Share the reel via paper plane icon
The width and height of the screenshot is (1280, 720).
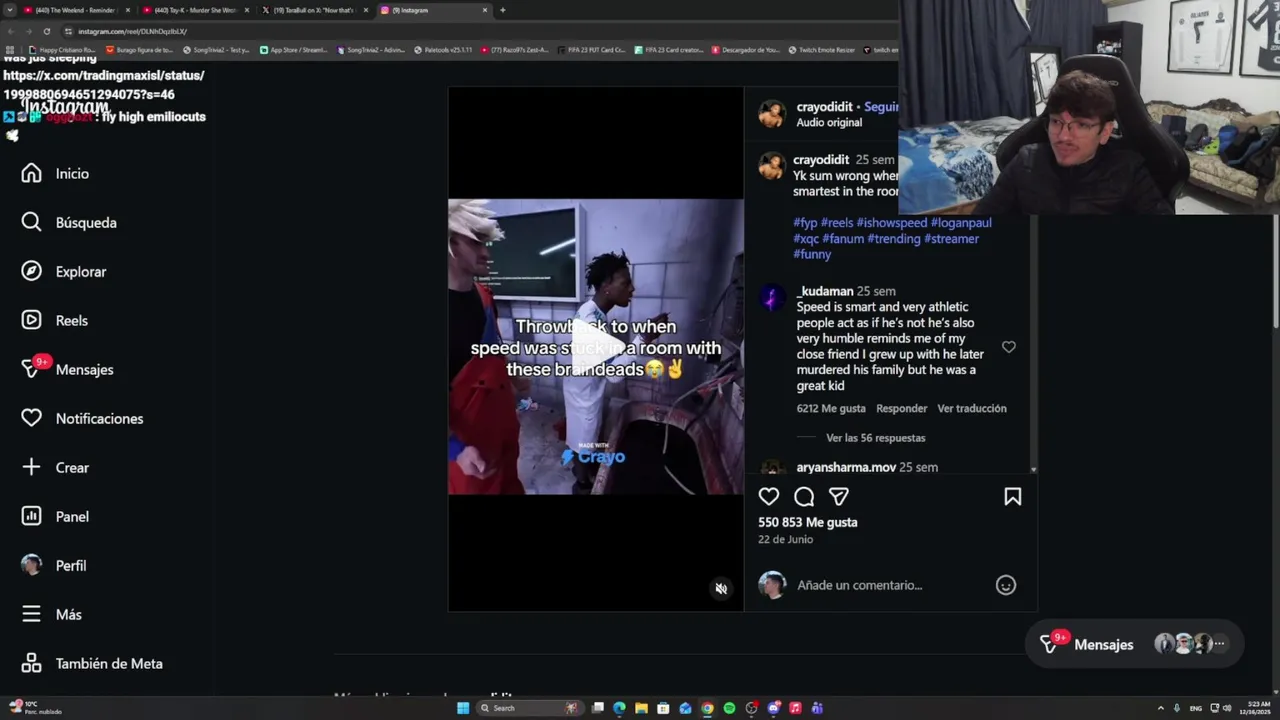pos(839,496)
